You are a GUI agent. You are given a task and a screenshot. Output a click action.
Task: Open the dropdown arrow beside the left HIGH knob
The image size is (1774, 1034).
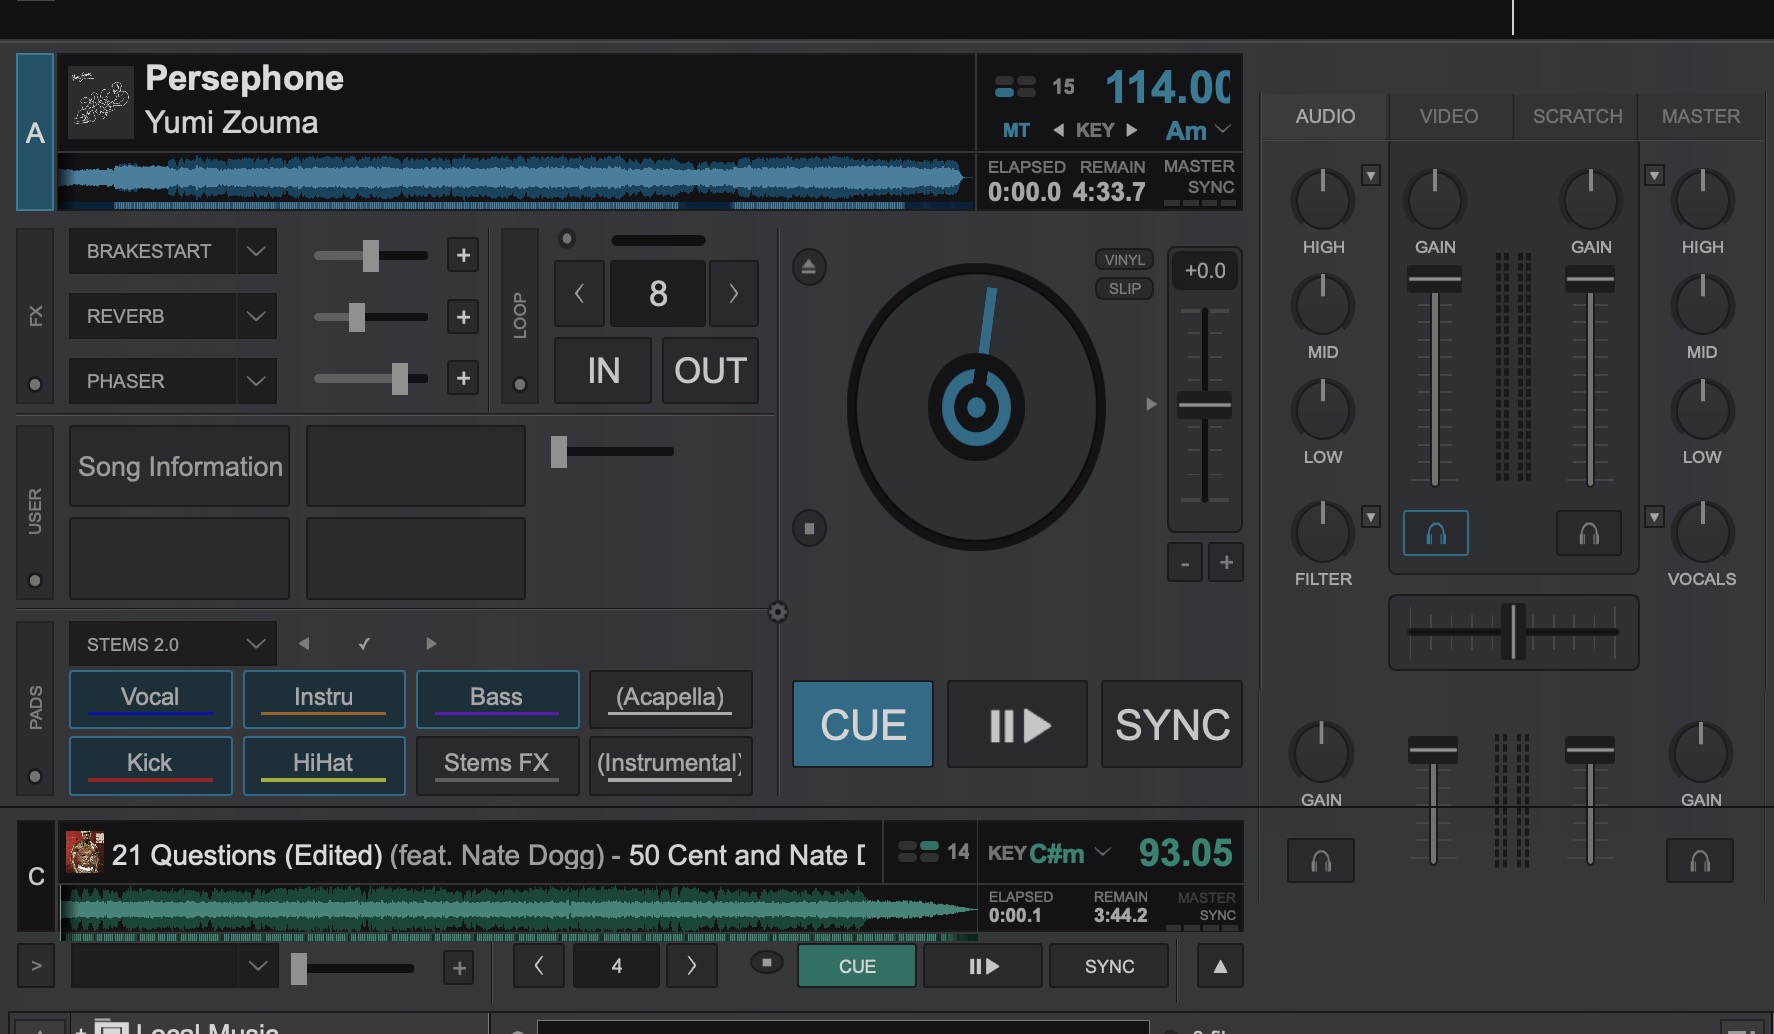pyautogui.click(x=1371, y=175)
